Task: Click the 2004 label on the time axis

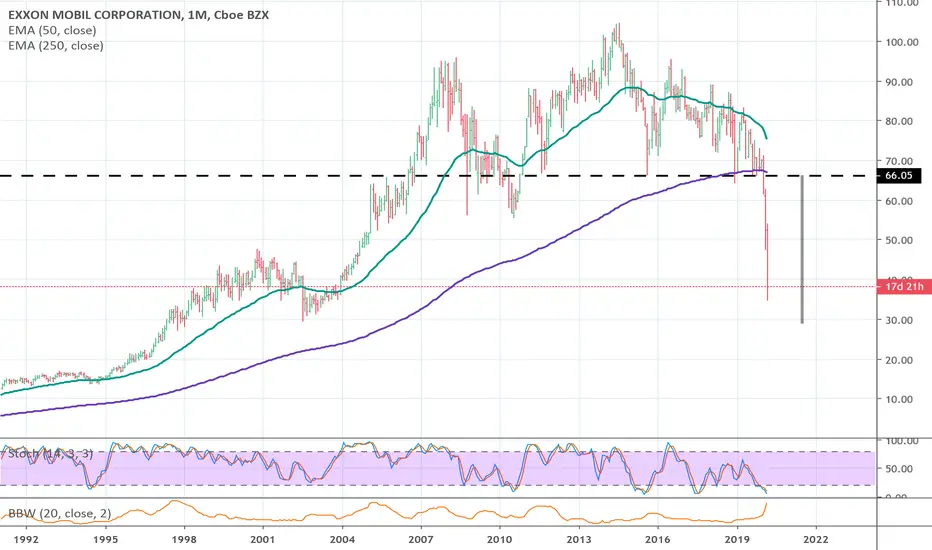Action: (342, 539)
